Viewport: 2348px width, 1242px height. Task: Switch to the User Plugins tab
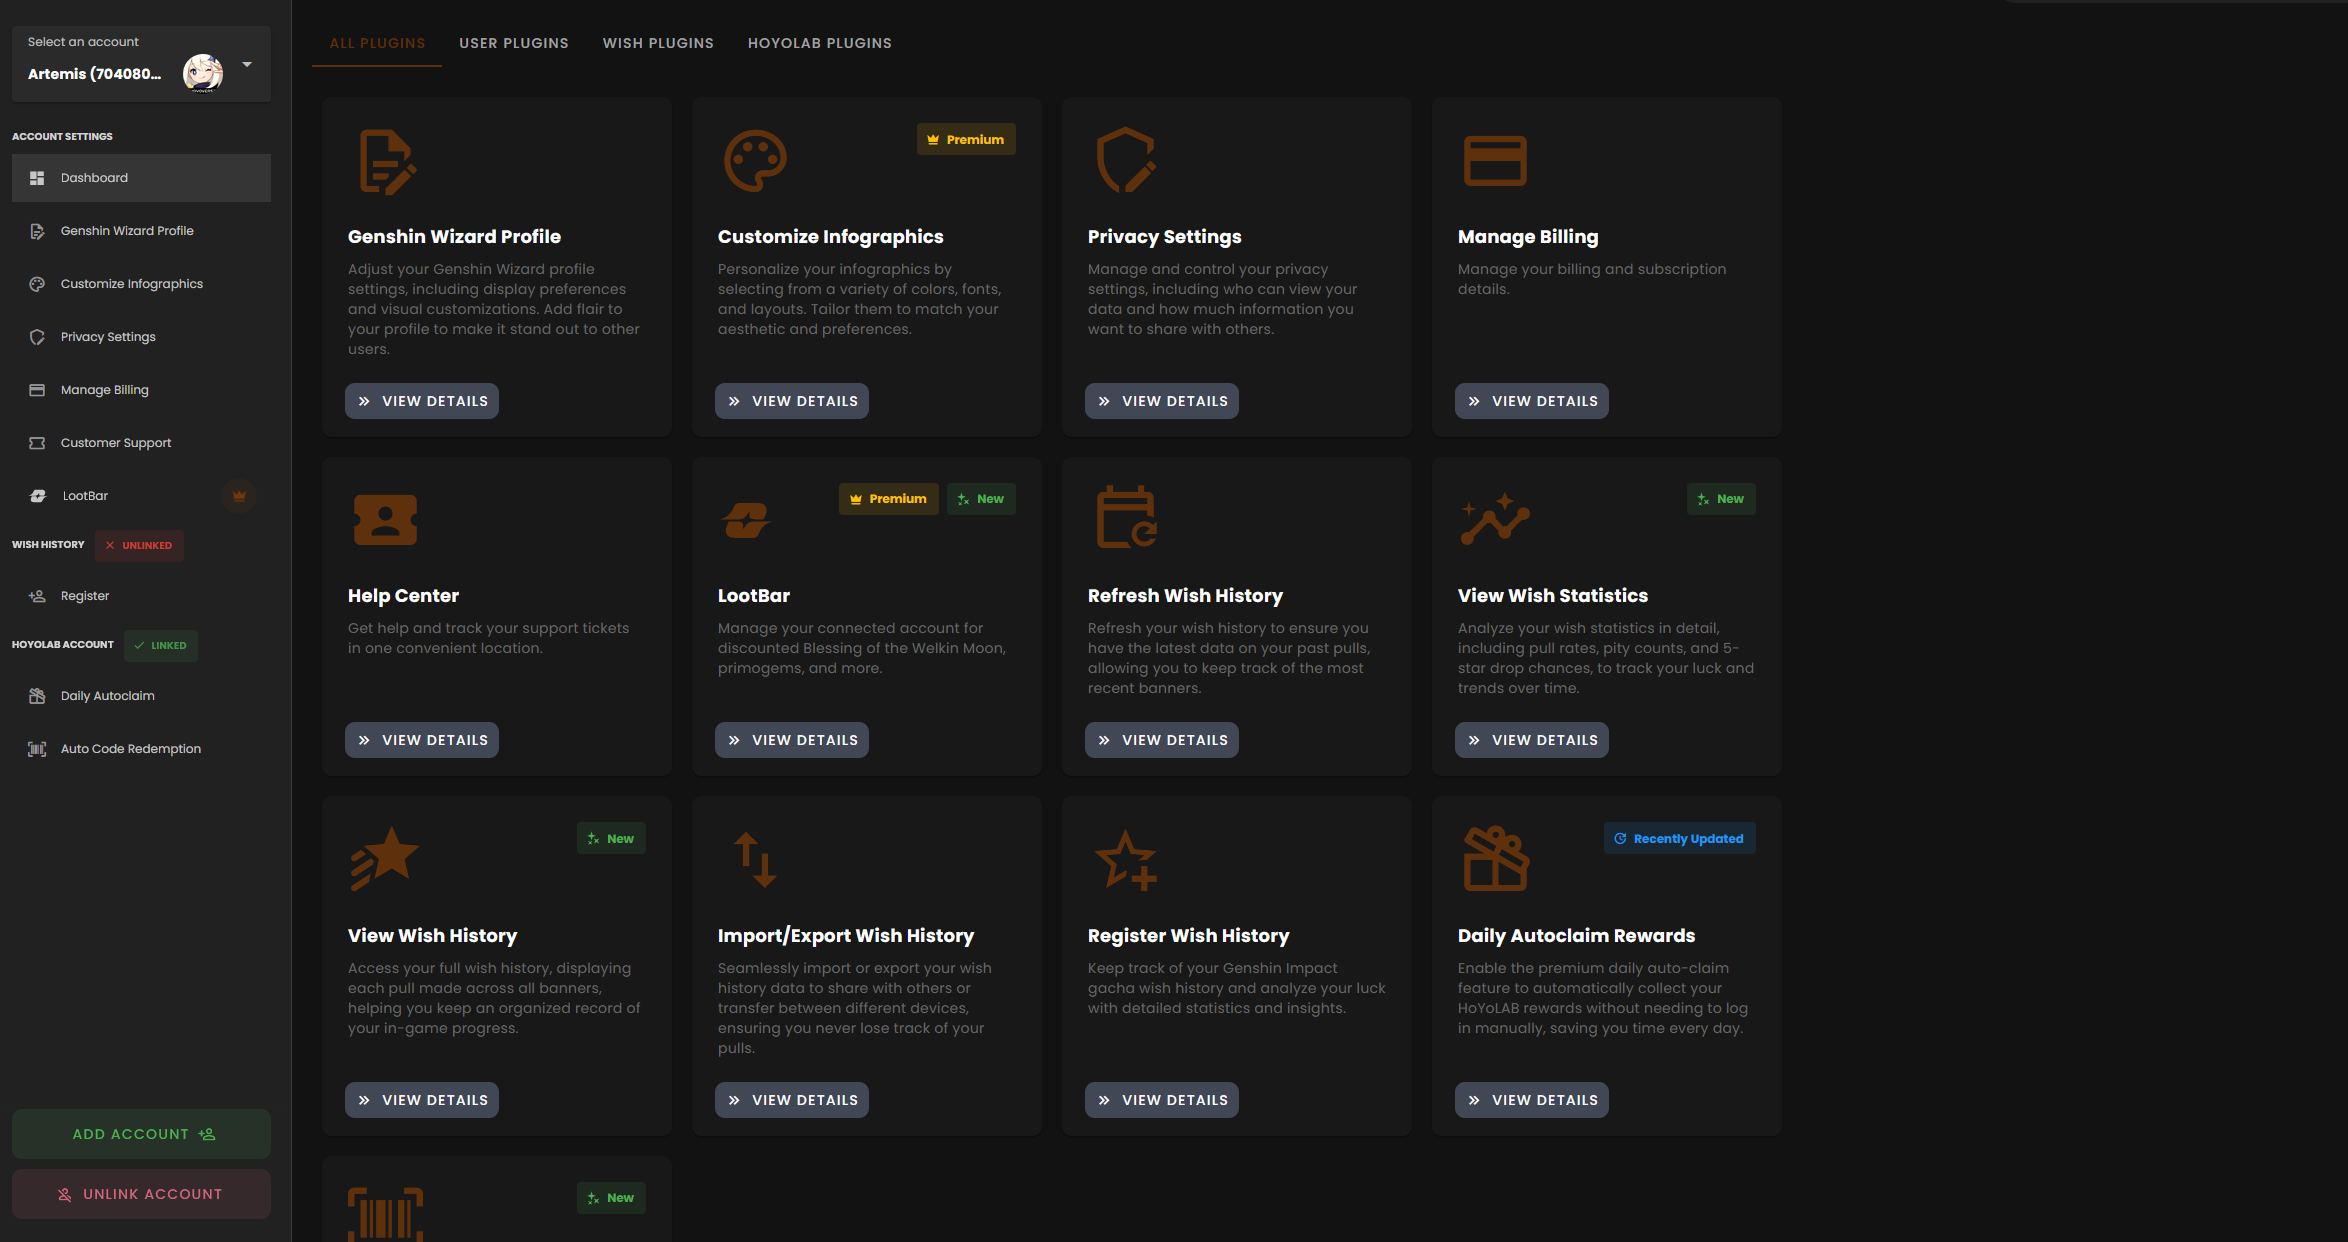[514, 43]
